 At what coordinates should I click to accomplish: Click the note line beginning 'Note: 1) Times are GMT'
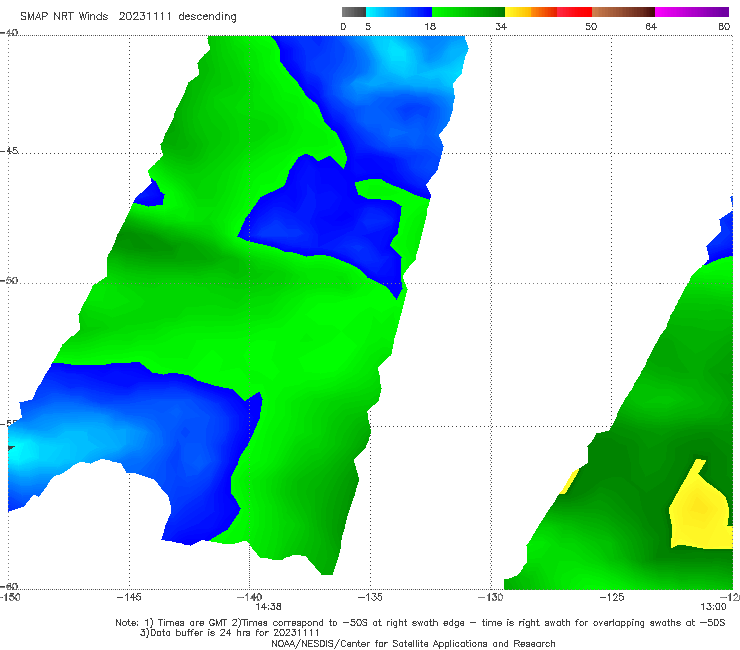click(x=420, y=623)
